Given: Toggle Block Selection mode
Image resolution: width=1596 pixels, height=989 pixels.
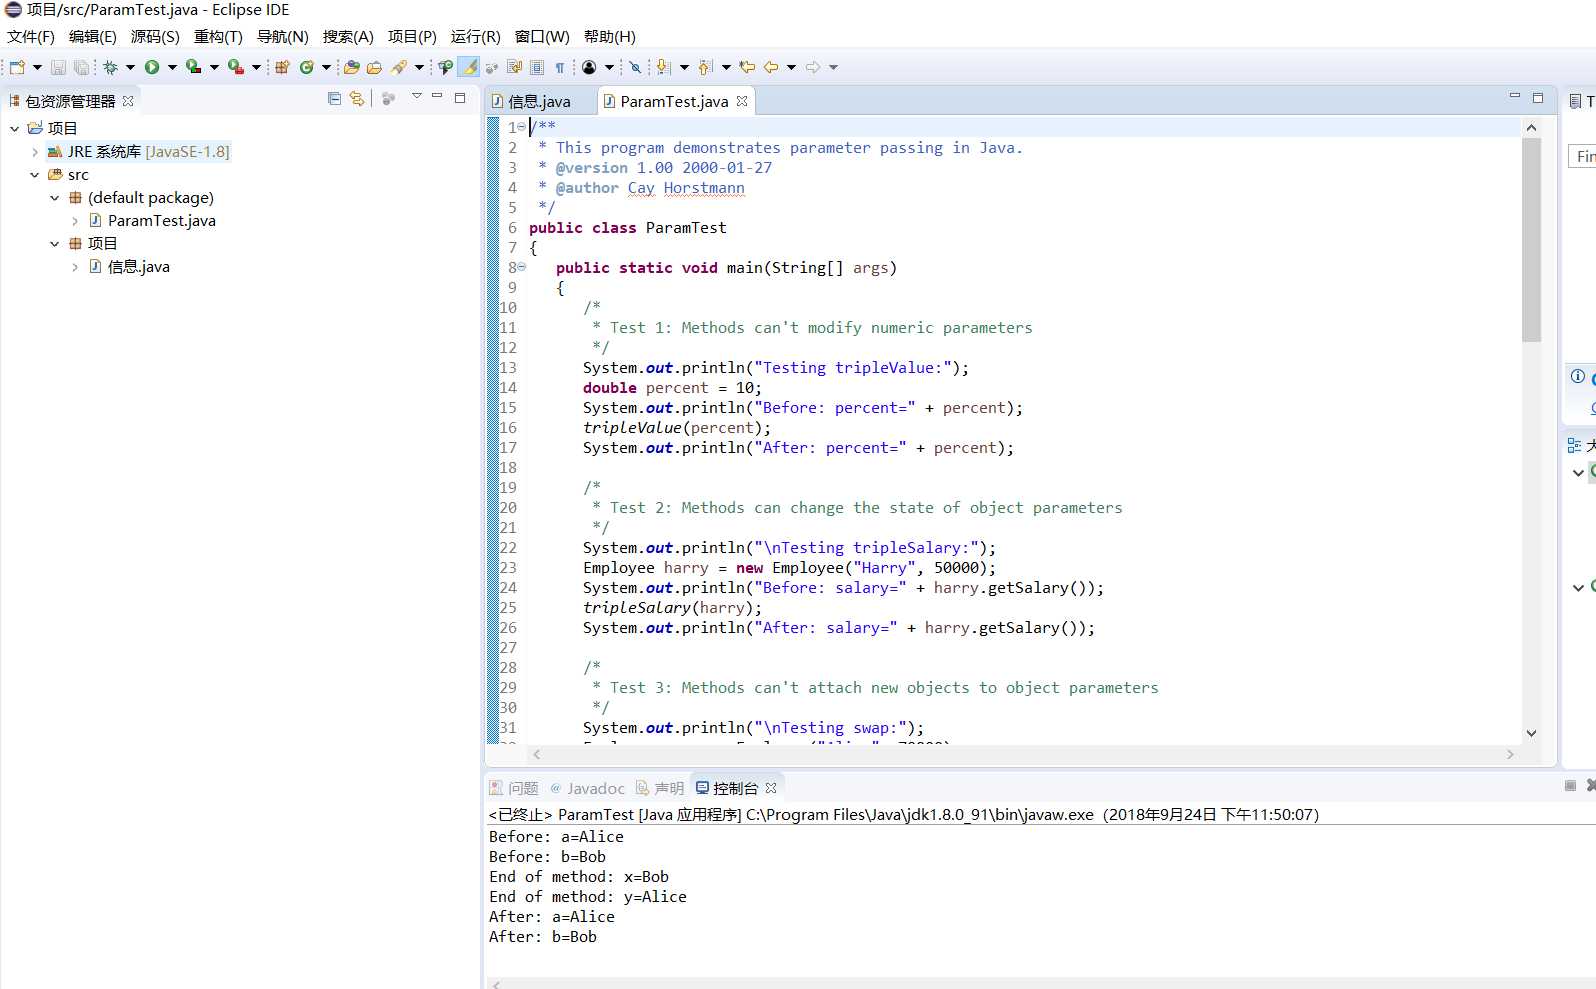Looking at the screenshot, I should tap(537, 67).
